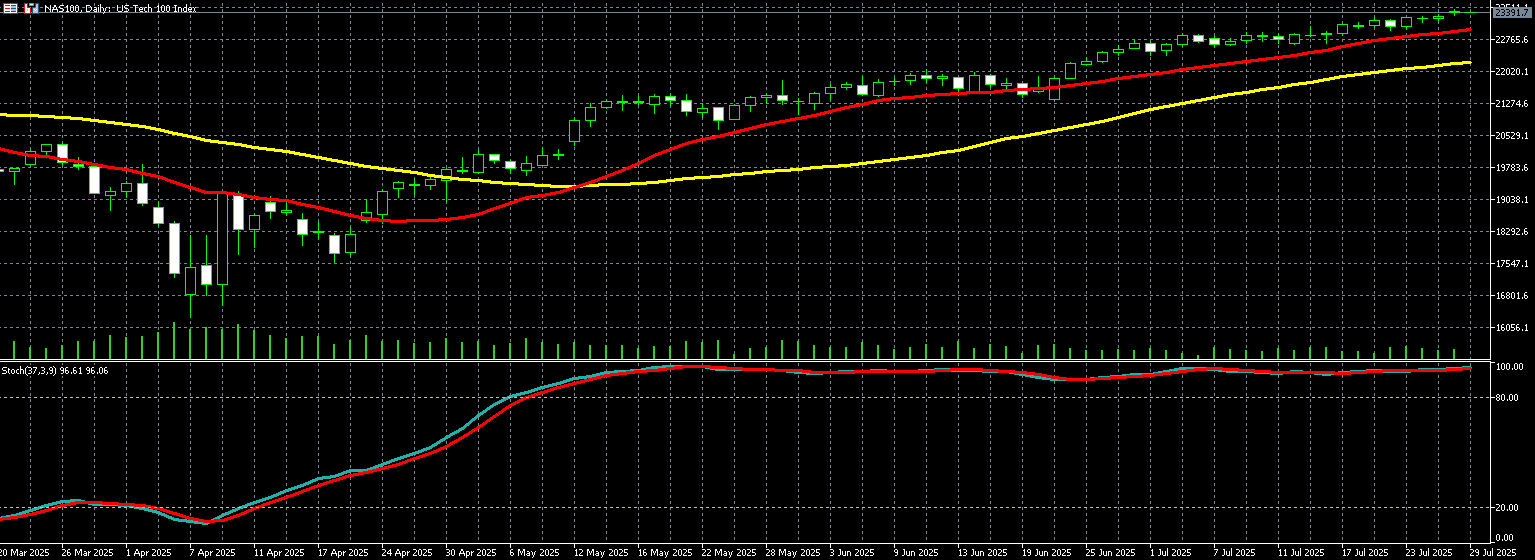The image size is (1535, 560).
Task: Click the '6 May 2025' date label
Action: (x=533, y=552)
